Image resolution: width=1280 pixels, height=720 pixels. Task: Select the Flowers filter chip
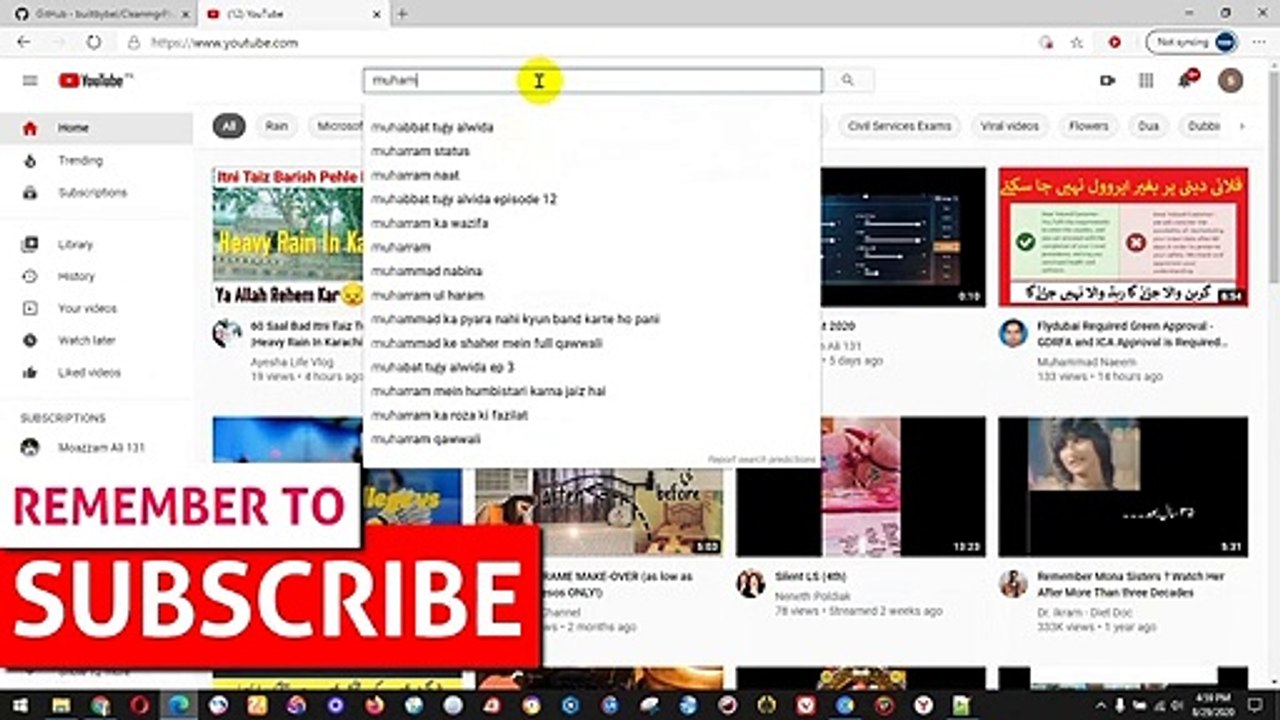coord(1088,126)
